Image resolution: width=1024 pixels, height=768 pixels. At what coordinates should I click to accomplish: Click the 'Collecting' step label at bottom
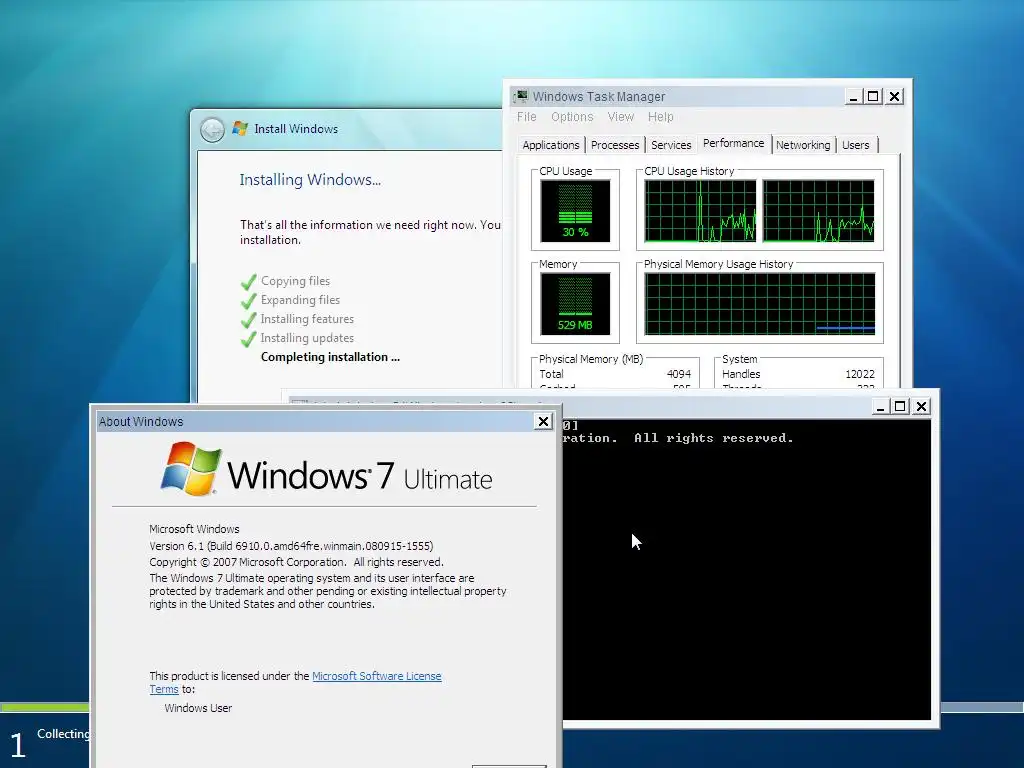(63, 734)
